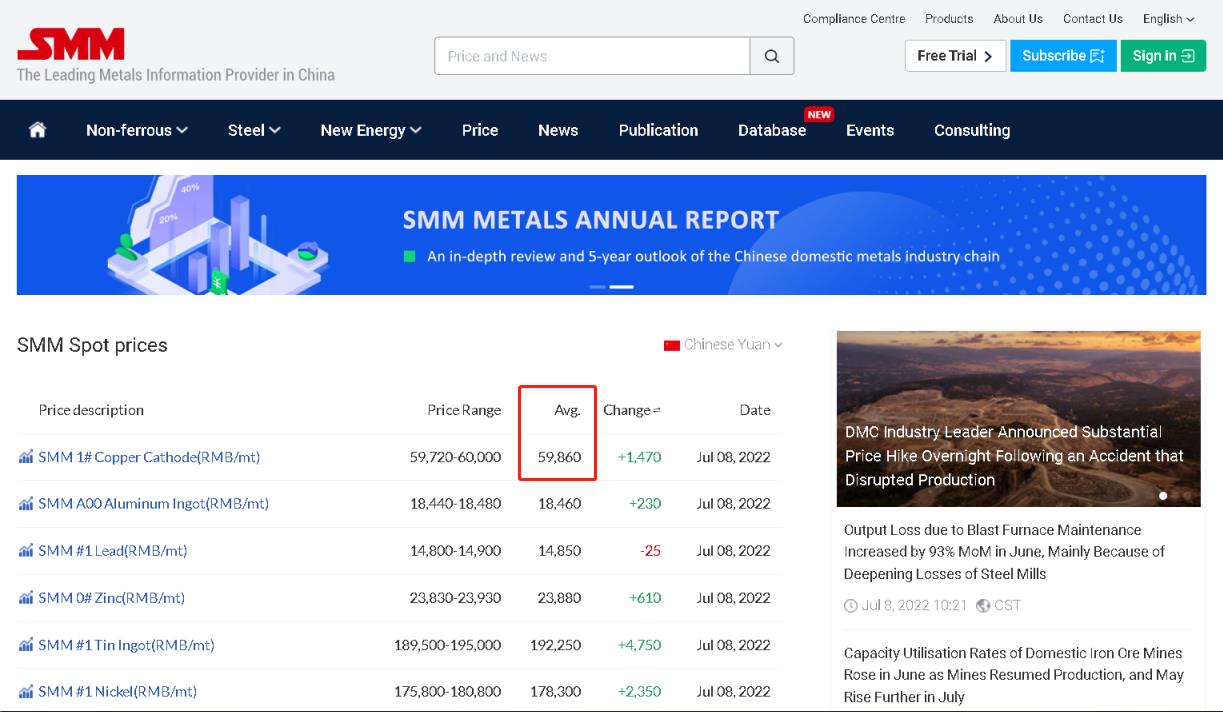Open the DMC Industry Leader news thumbnail

point(1018,418)
